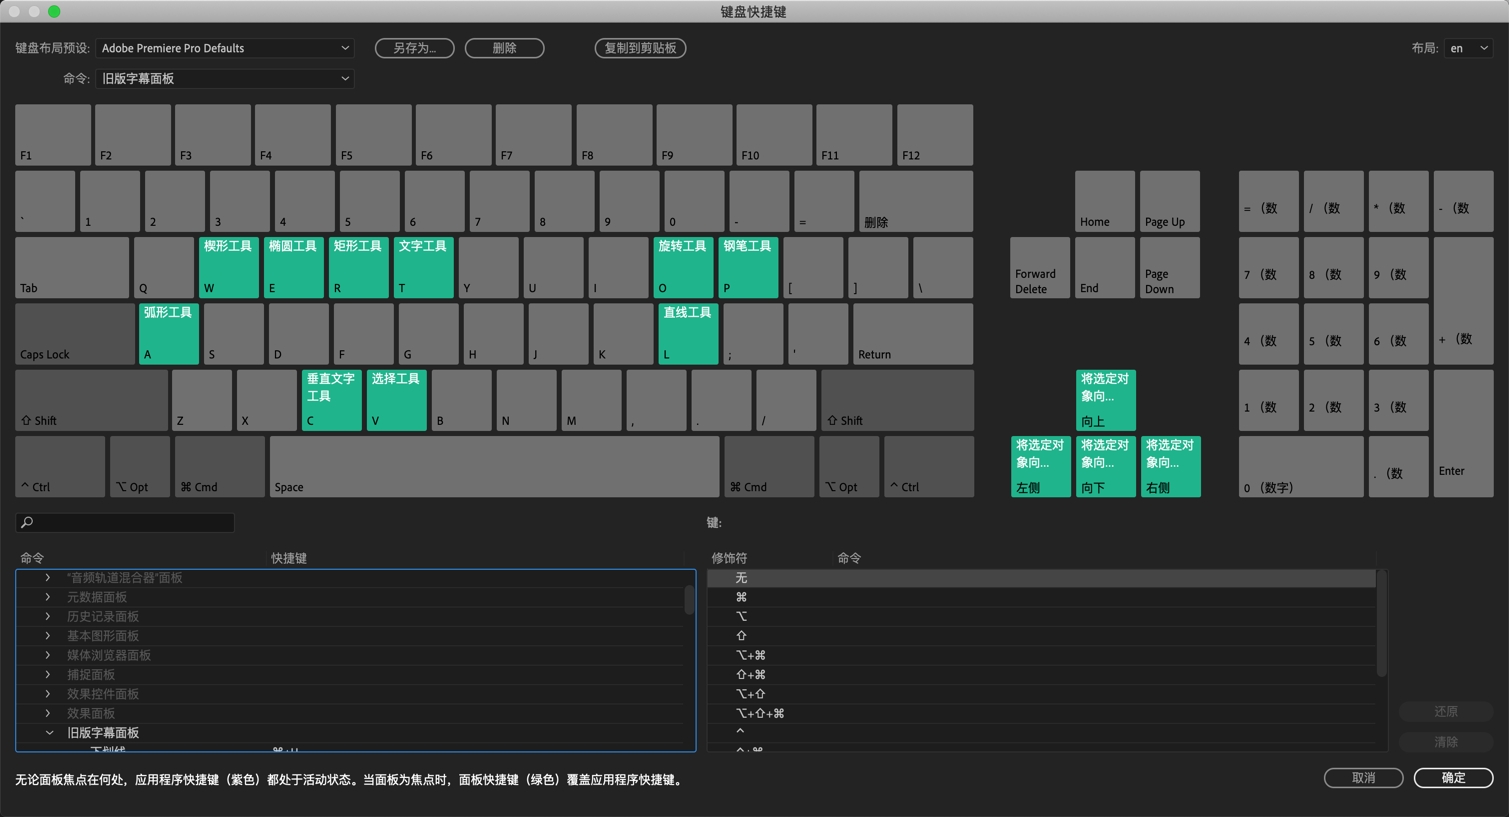Select the 选择工具 key V
The width and height of the screenshot is (1509, 817).
396,400
